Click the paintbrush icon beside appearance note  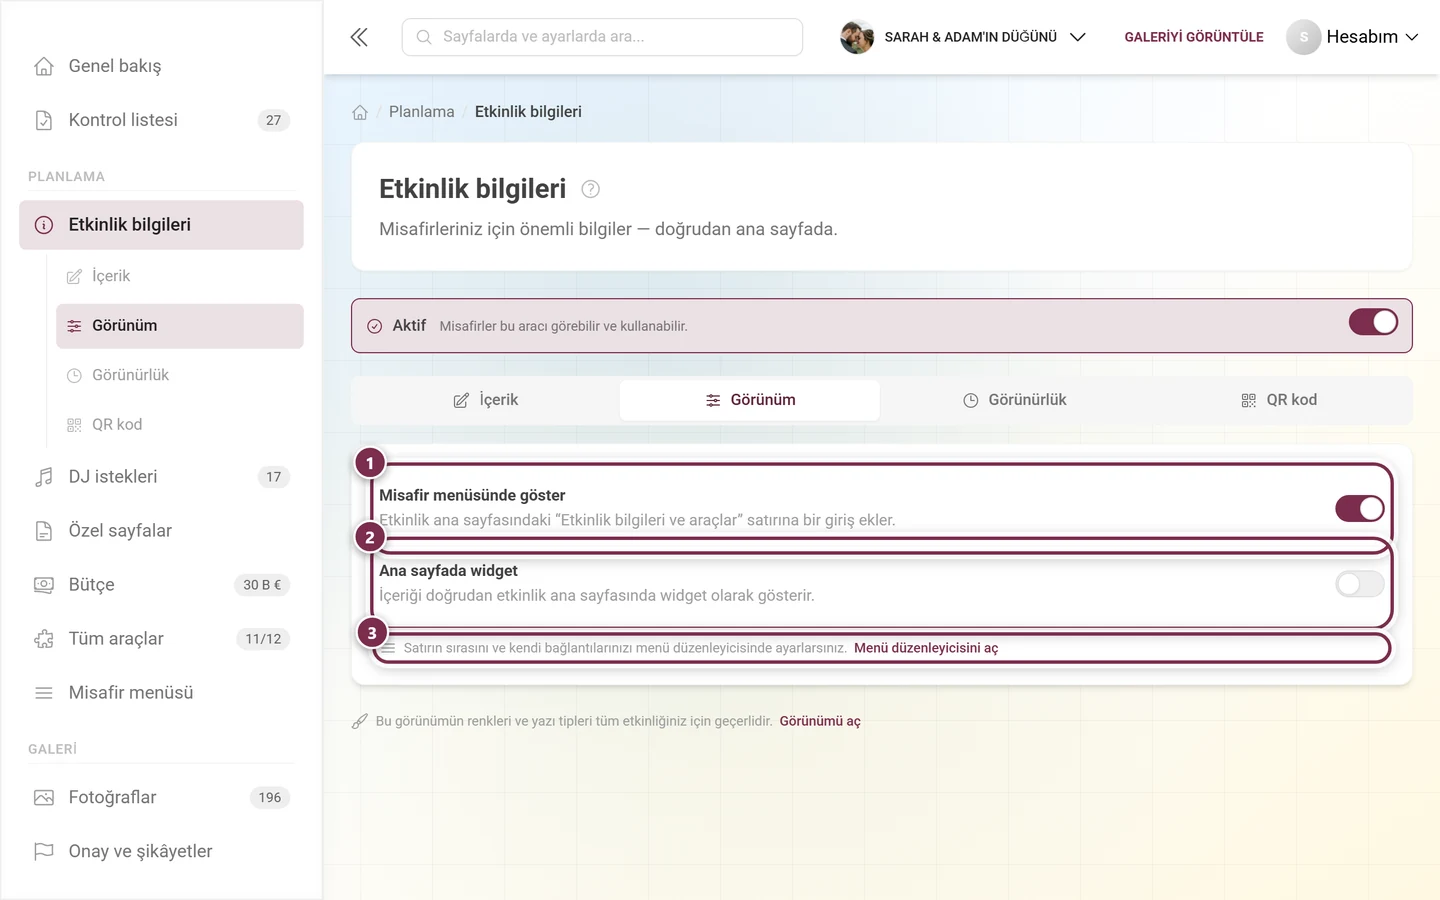coord(360,721)
